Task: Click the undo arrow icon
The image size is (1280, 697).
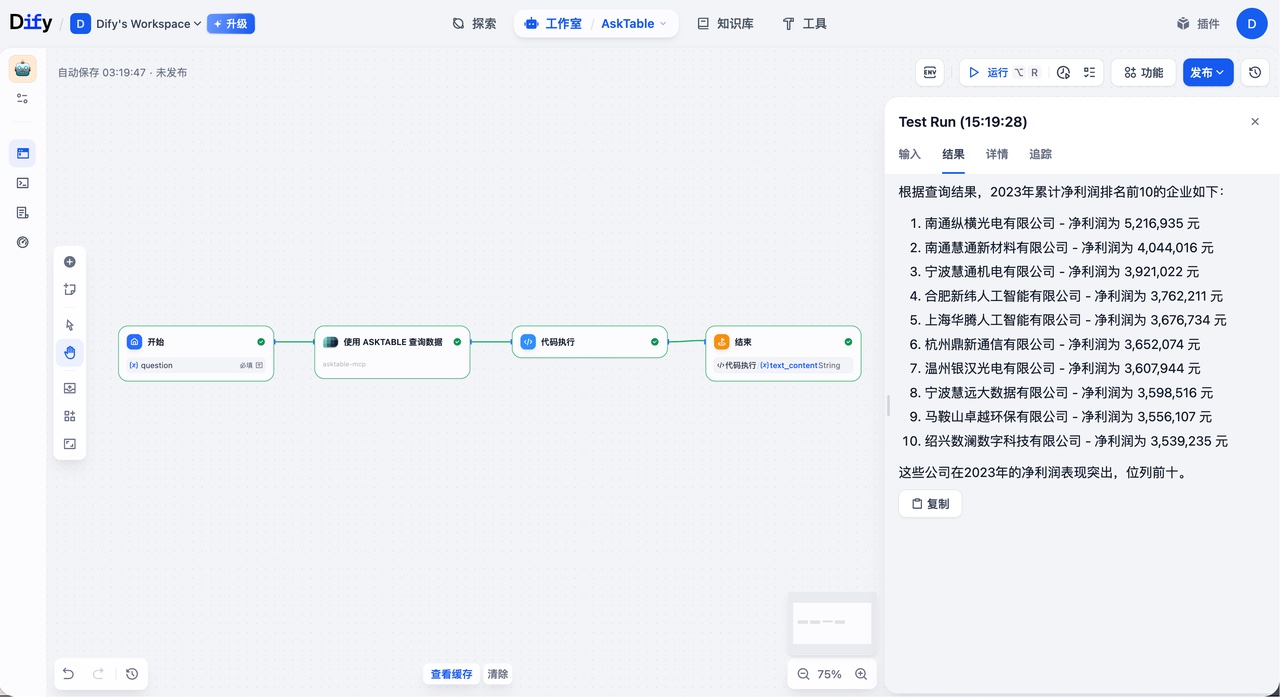Action: [67, 674]
